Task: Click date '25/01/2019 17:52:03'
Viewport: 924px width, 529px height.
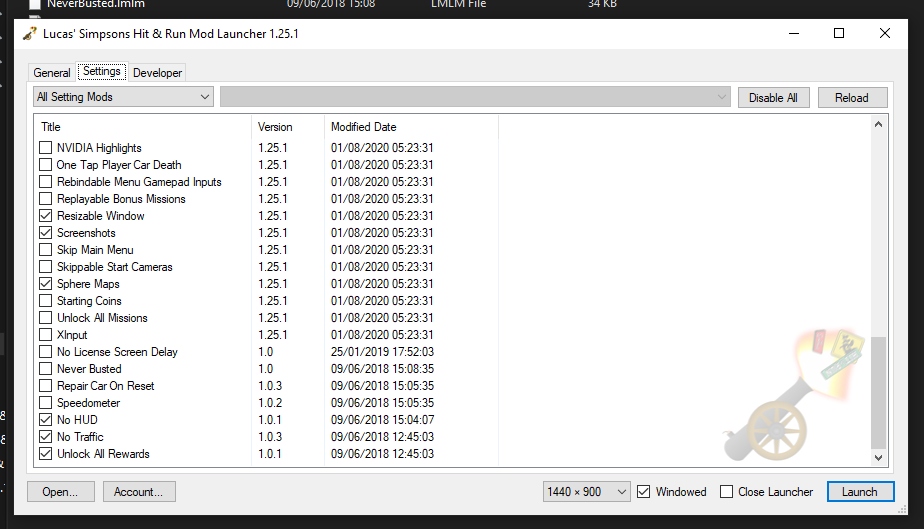Action: coord(382,352)
